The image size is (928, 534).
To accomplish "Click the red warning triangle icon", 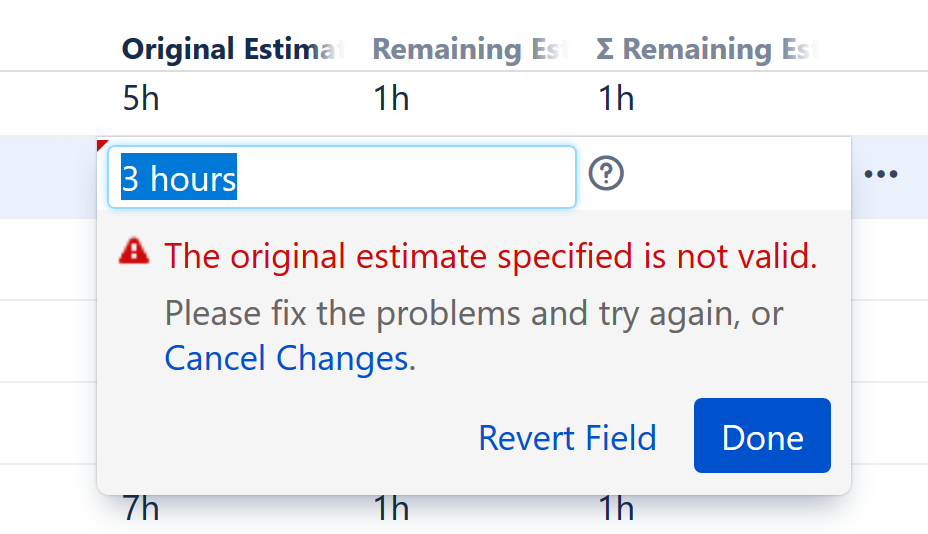I will [133, 252].
